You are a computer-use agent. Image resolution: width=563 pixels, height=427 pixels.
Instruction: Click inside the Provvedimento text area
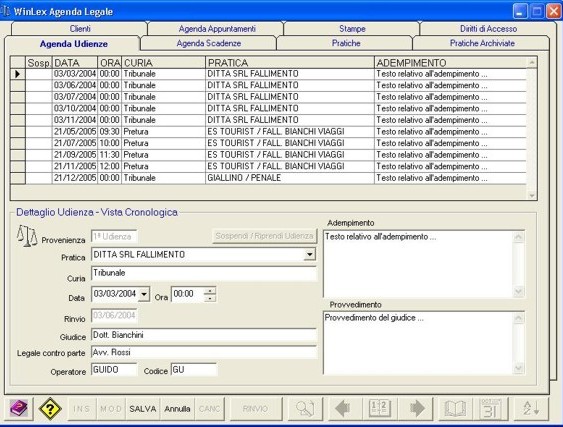point(418,343)
